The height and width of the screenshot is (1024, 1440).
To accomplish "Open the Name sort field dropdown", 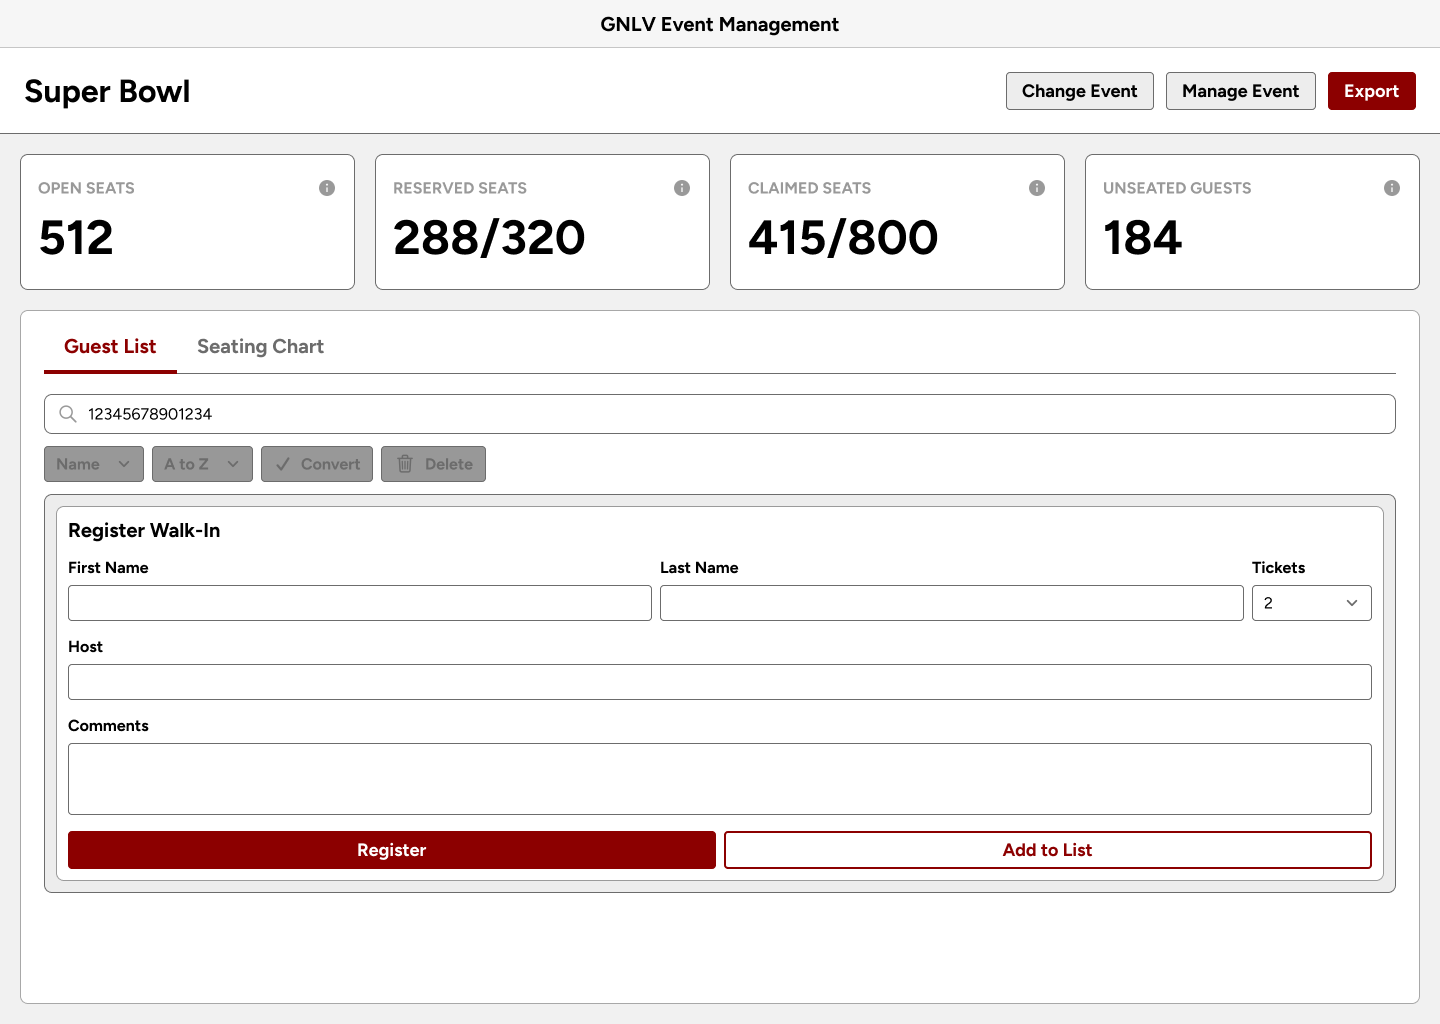I will point(94,464).
